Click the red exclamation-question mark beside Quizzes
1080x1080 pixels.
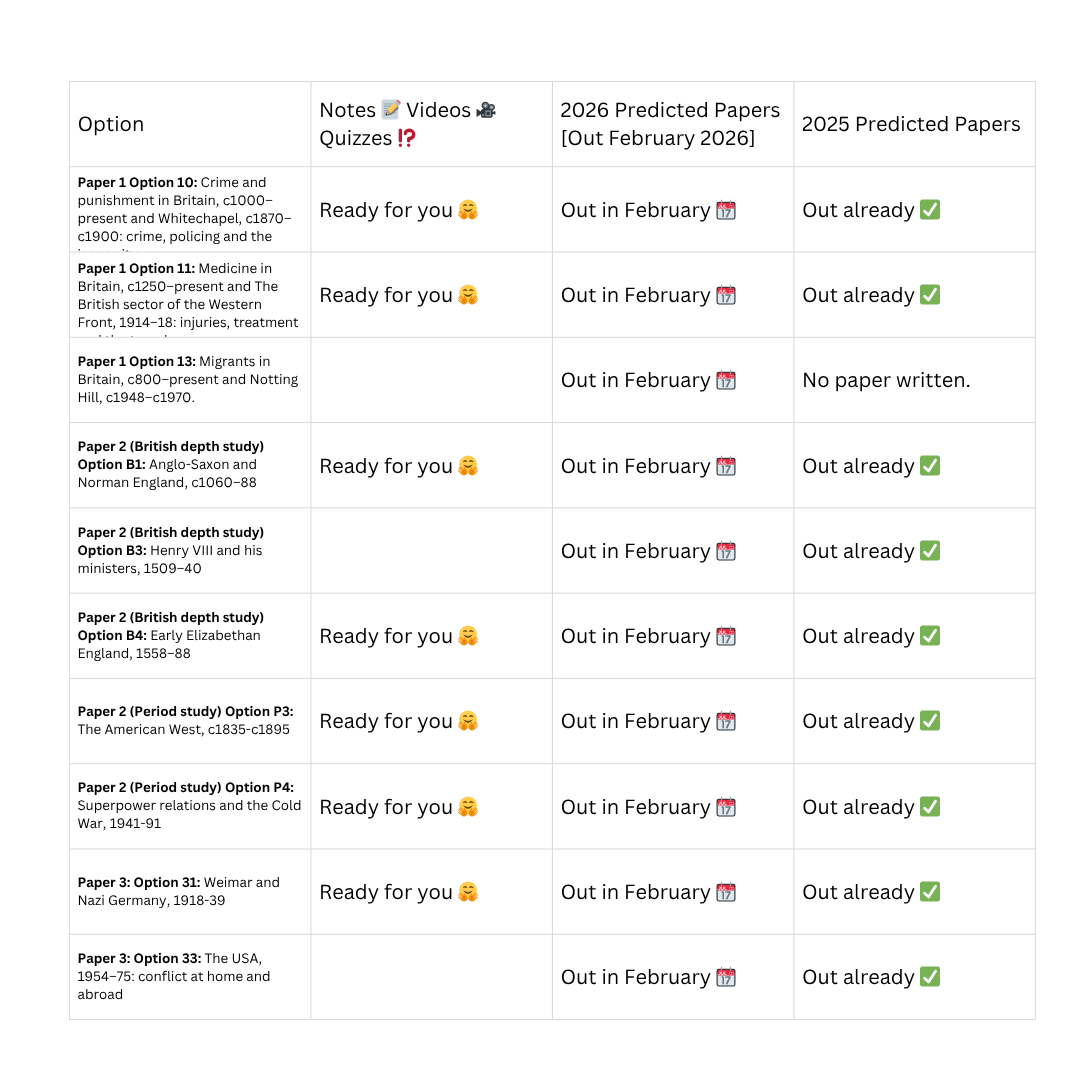(406, 139)
